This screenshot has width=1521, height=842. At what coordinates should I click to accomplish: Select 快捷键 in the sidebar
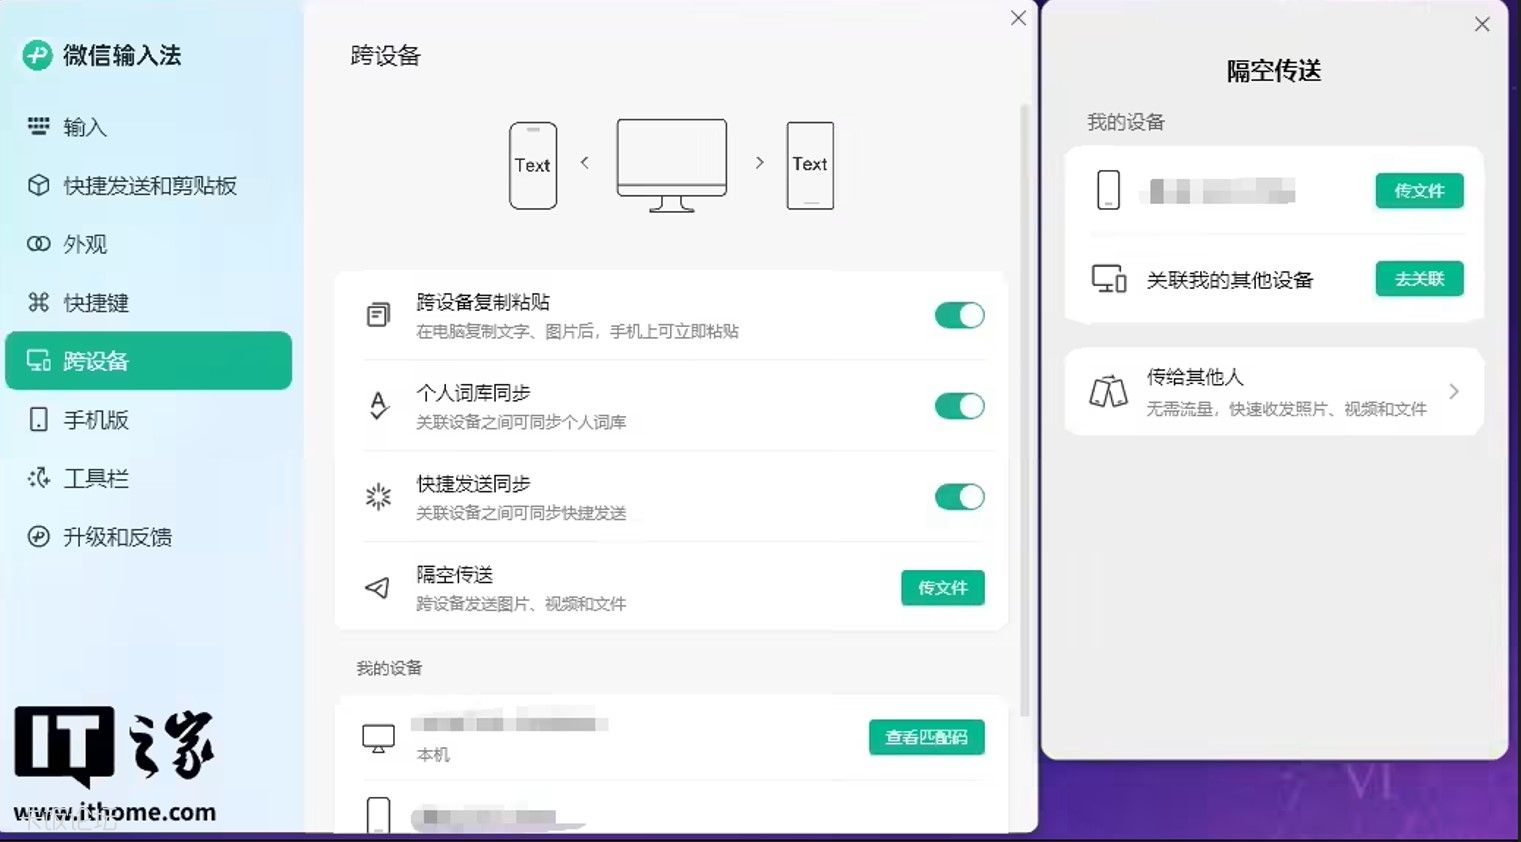[148, 303]
